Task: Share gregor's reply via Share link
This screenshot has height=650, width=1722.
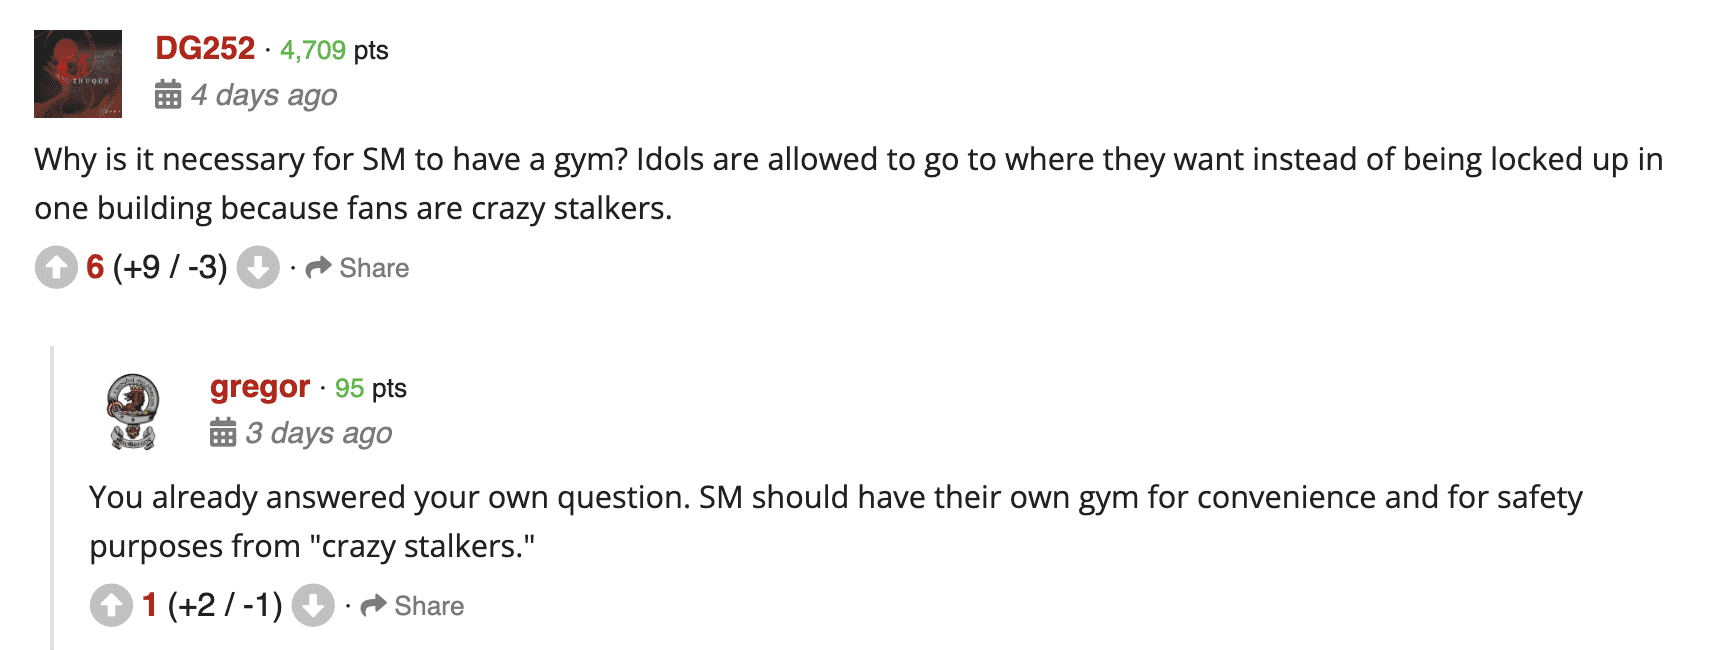Action: pyautogui.click(x=428, y=605)
